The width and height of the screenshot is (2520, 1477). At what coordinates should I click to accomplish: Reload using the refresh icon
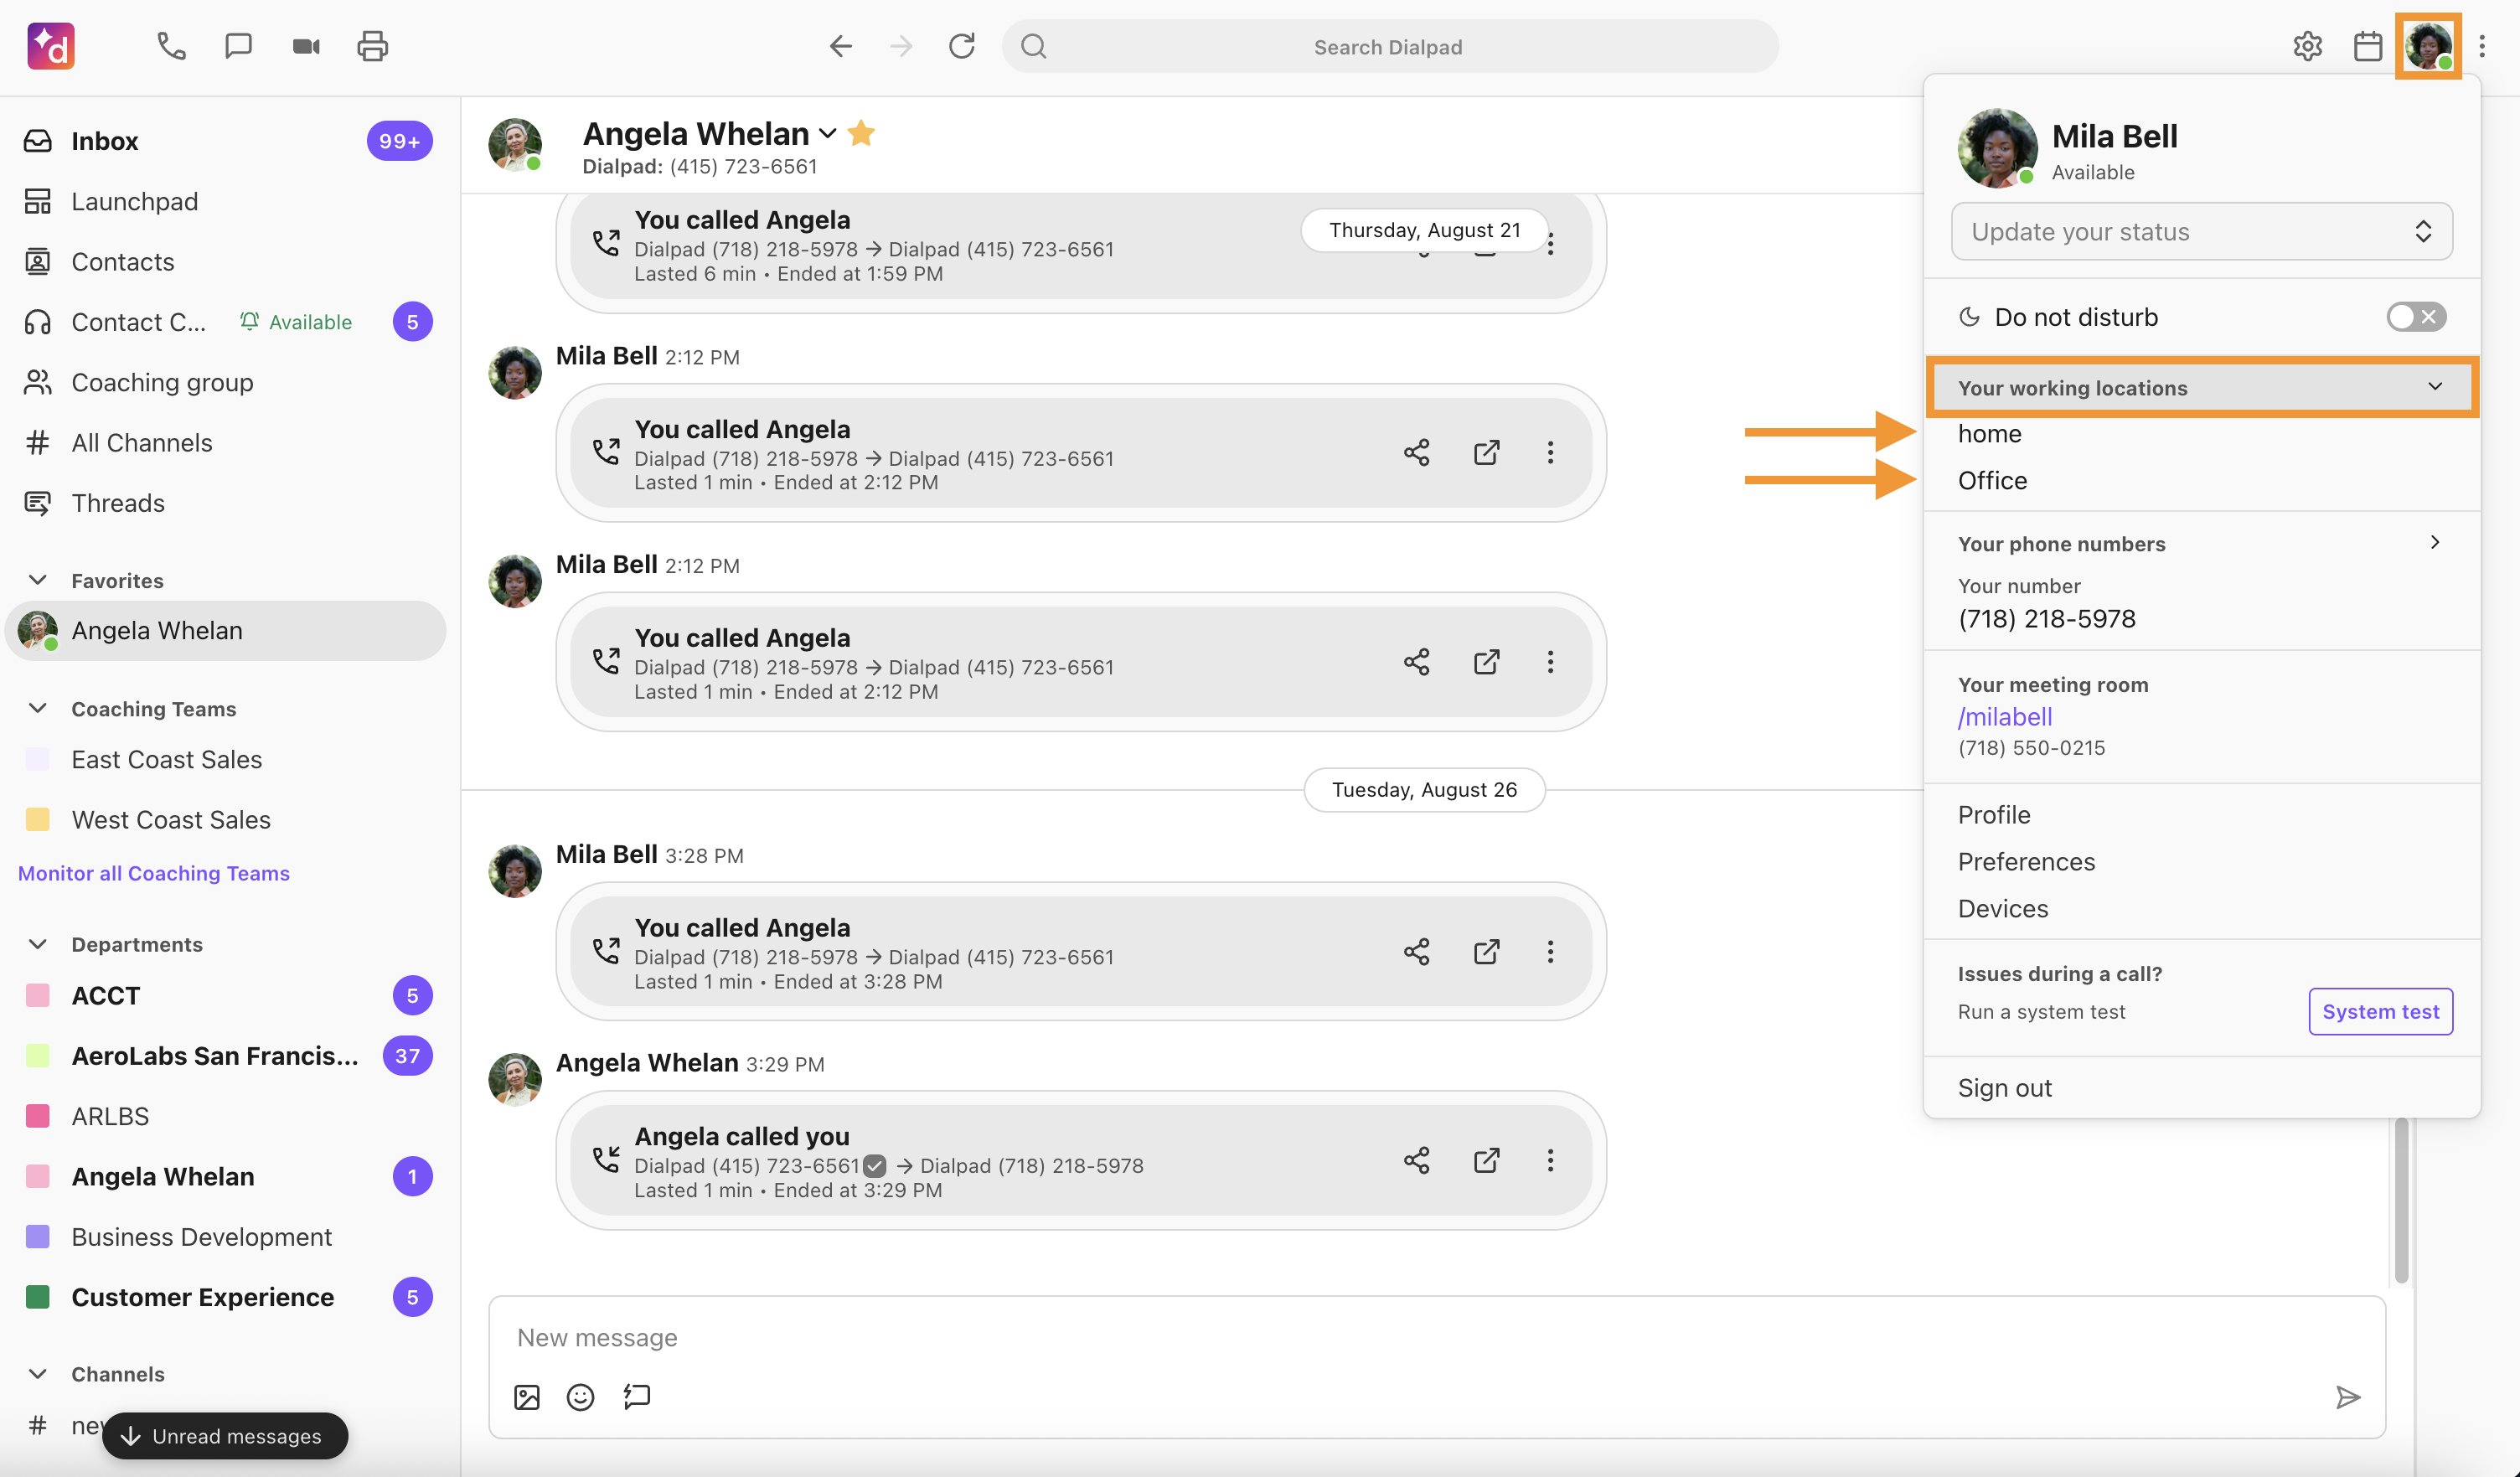[x=962, y=46]
